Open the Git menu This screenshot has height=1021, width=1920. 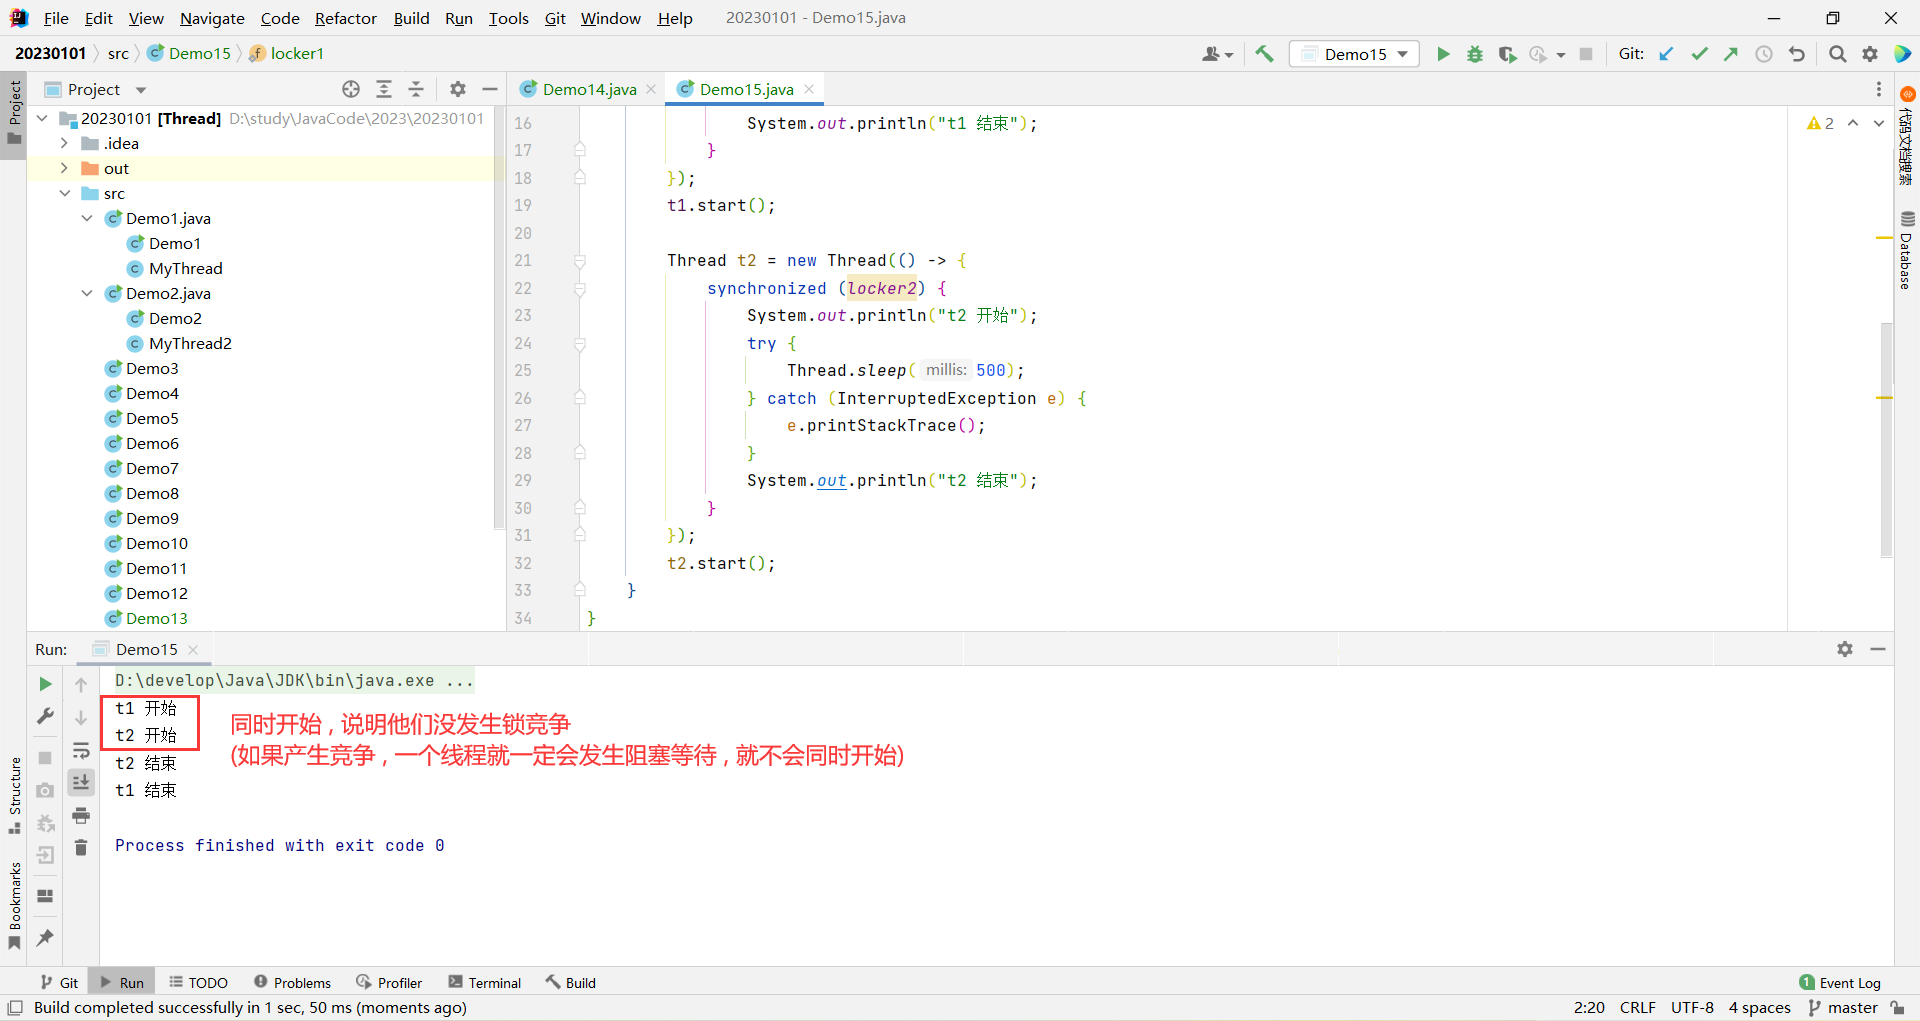pyautogui.click(x=555, y=18)
